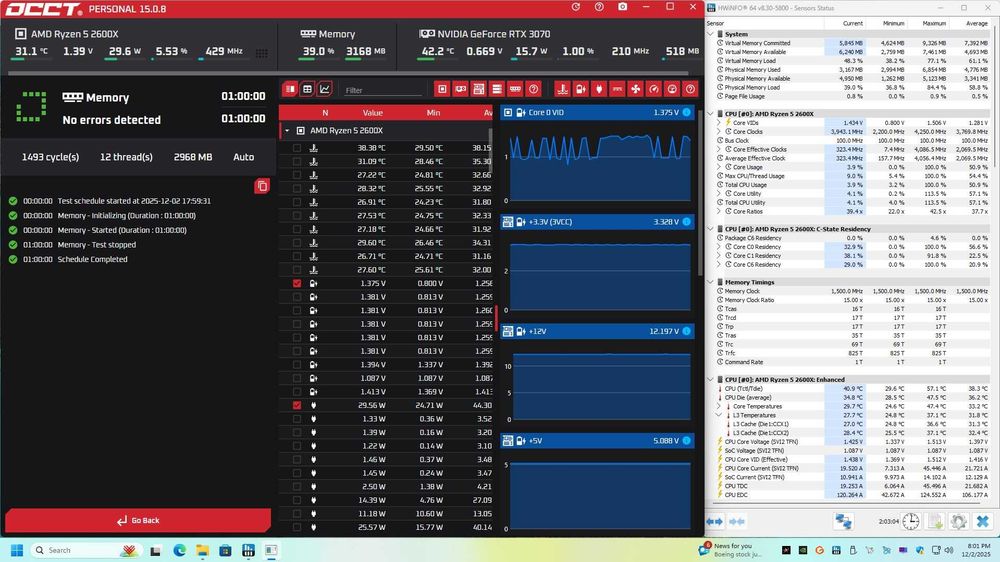This screenshot has height=562, width=1000.
Task: Open HWiNFO sensor settings gear
Action: [x=959, y=522]
